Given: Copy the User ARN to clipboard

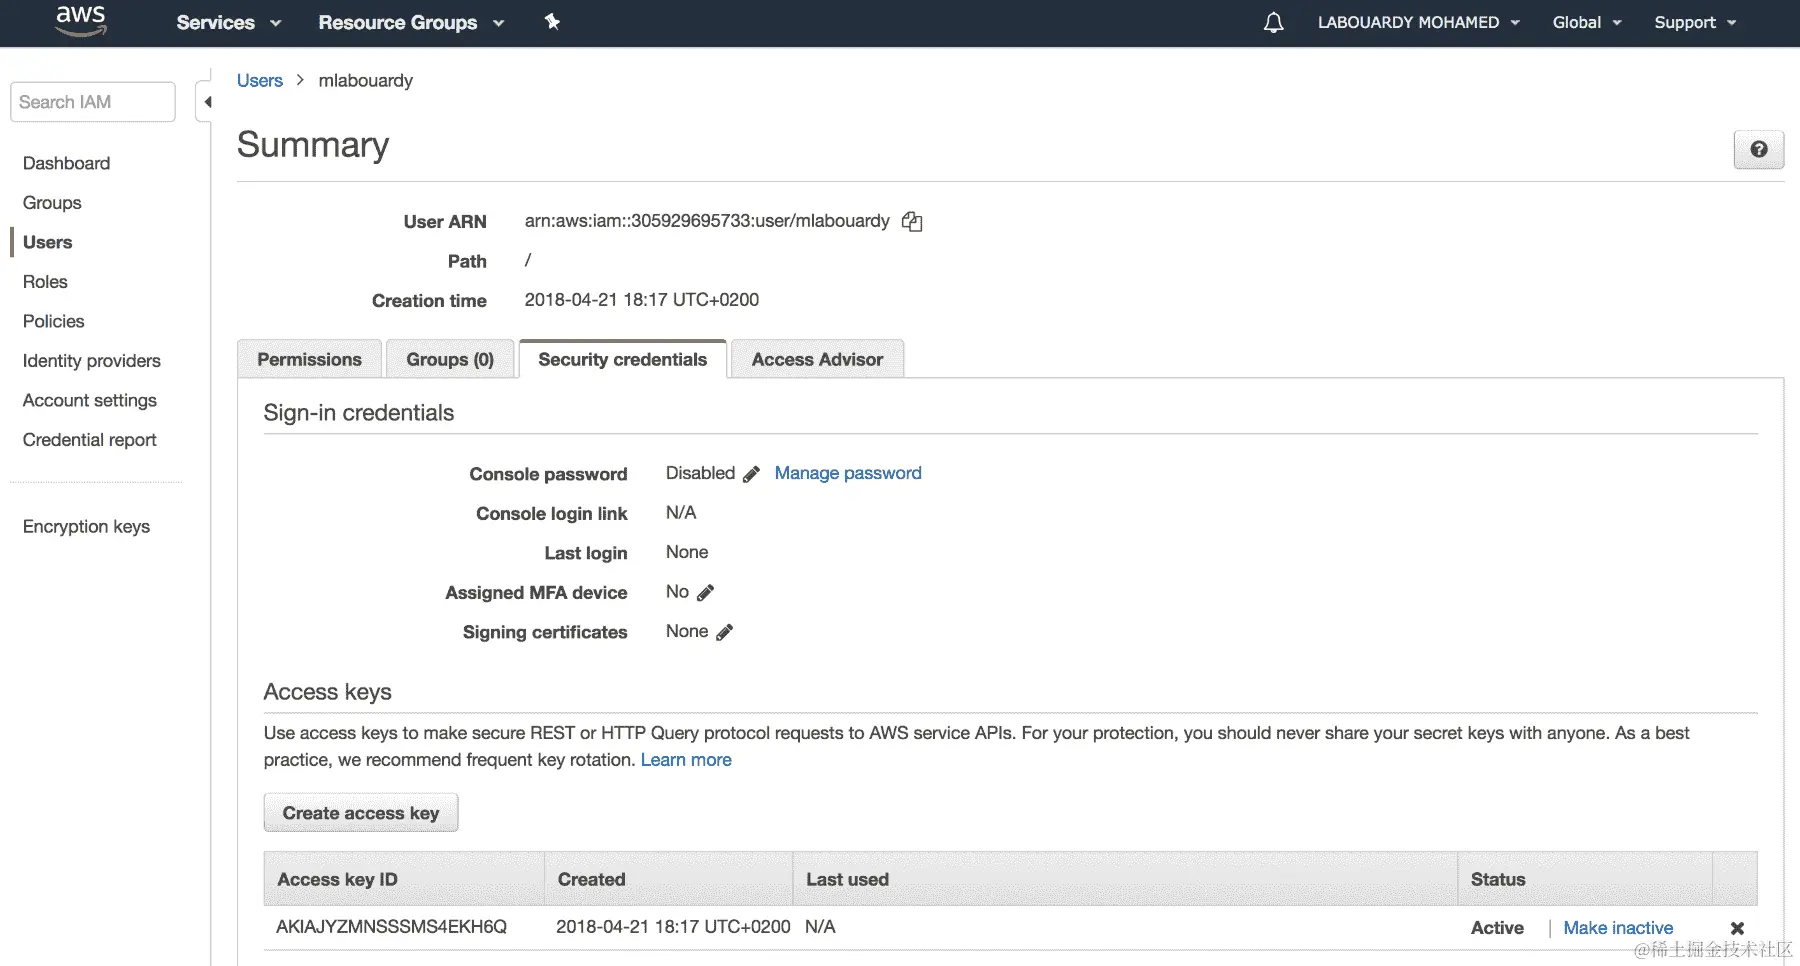Looking at the screenshot, I should click(x=912, y=222).
